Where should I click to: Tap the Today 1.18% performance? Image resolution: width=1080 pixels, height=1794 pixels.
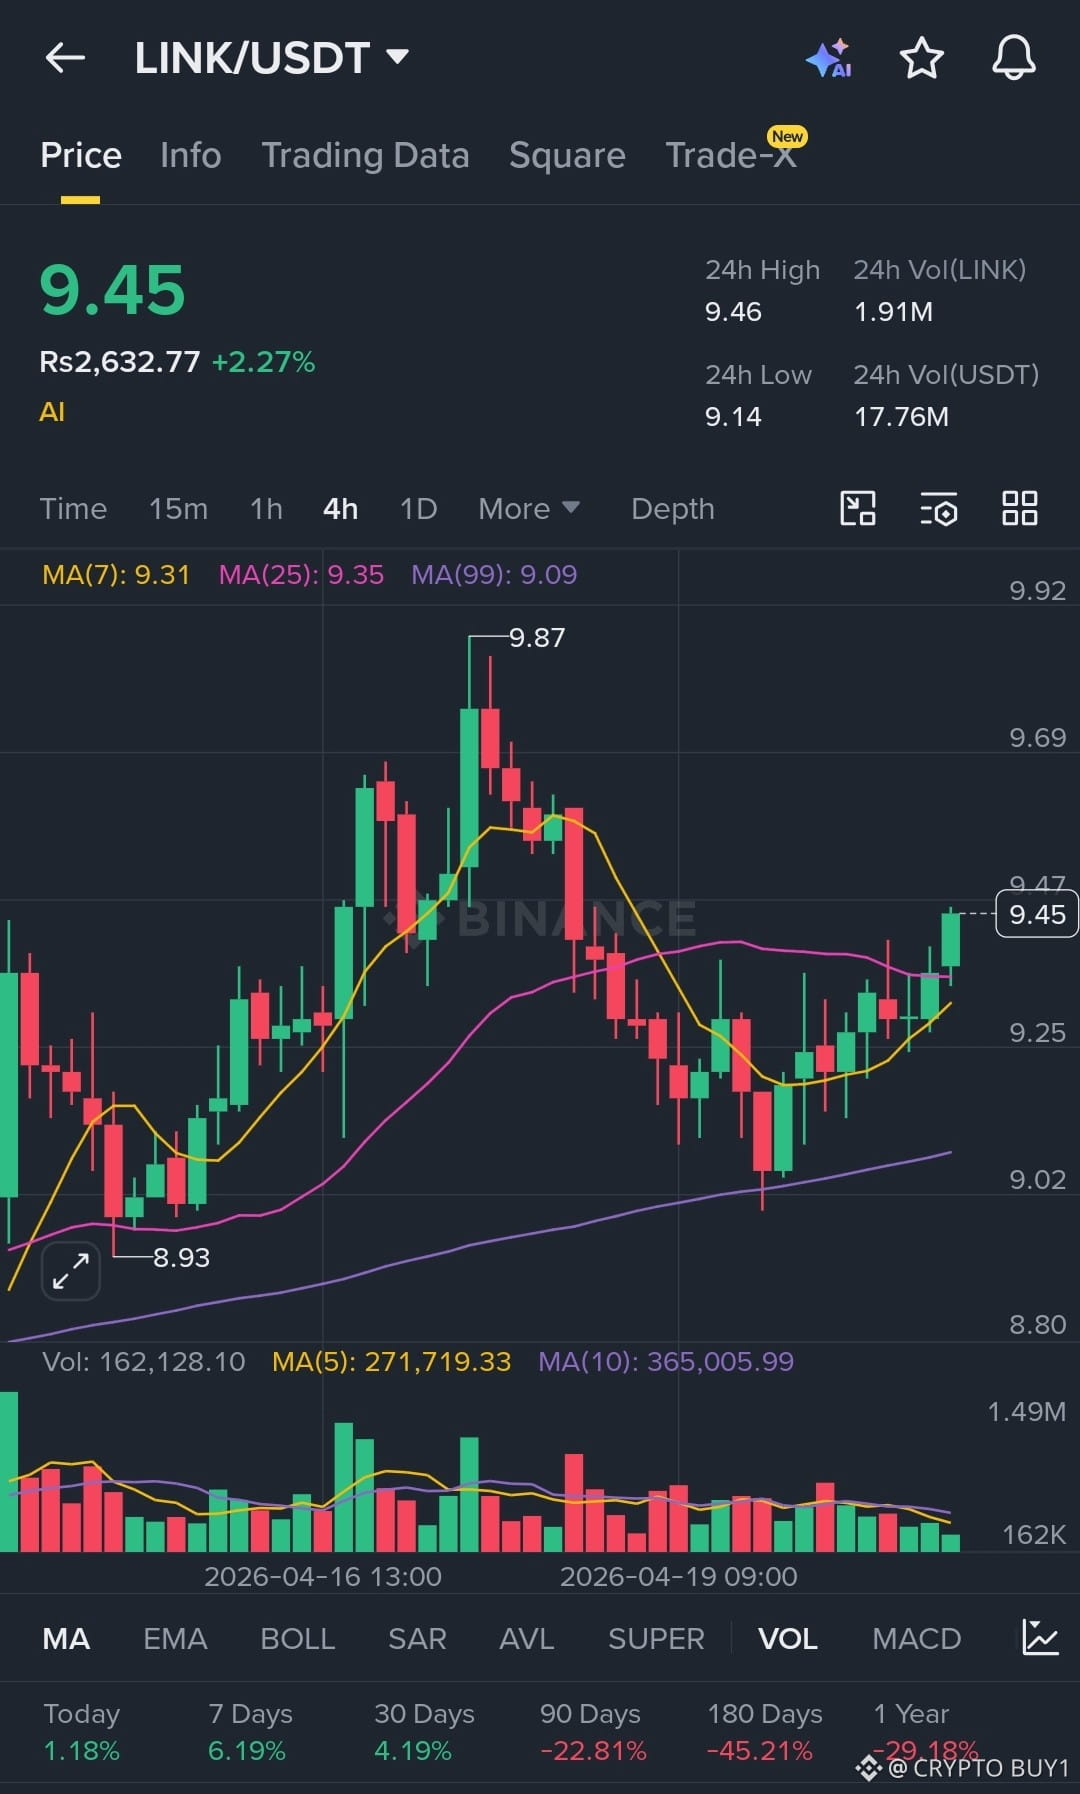click(81, 1732)
